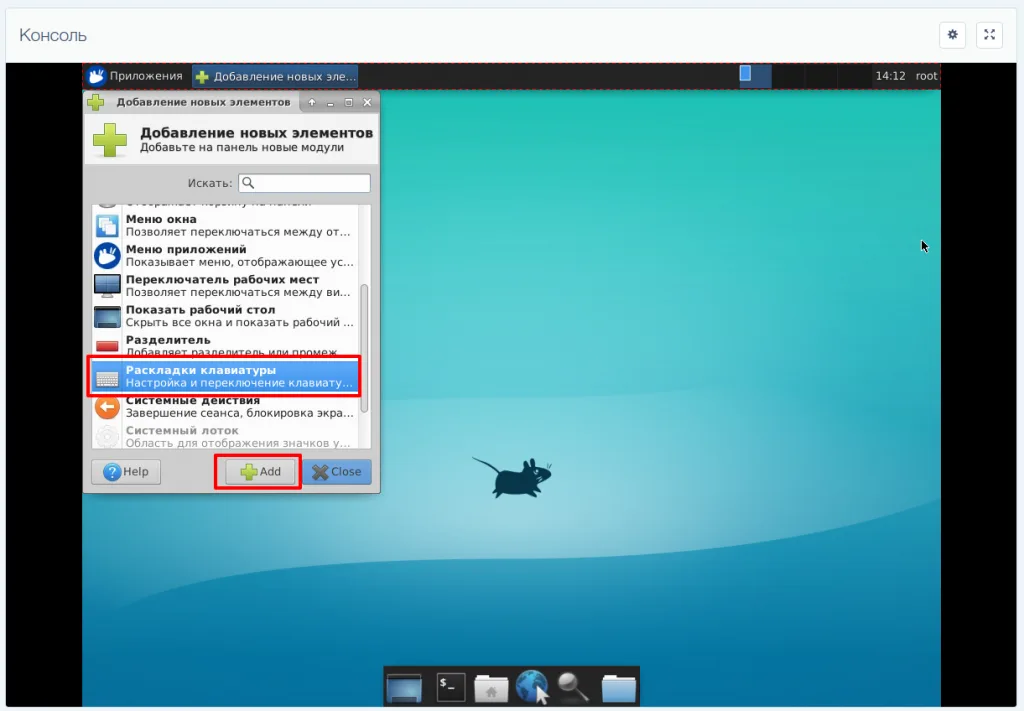
Task: Click the Help button
Action: tap(126, 471)
